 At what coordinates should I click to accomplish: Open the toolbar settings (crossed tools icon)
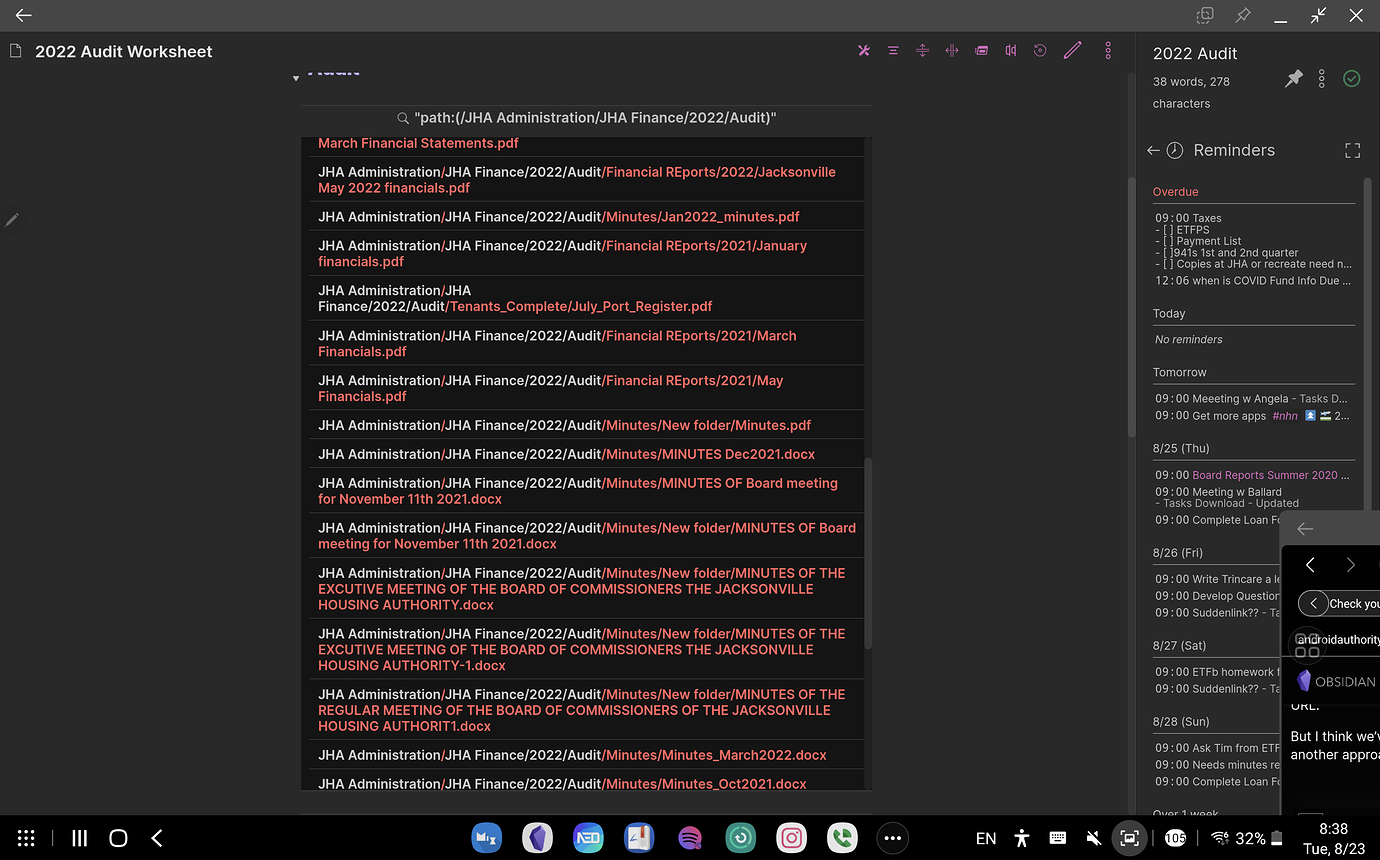(x=864, y=50)
